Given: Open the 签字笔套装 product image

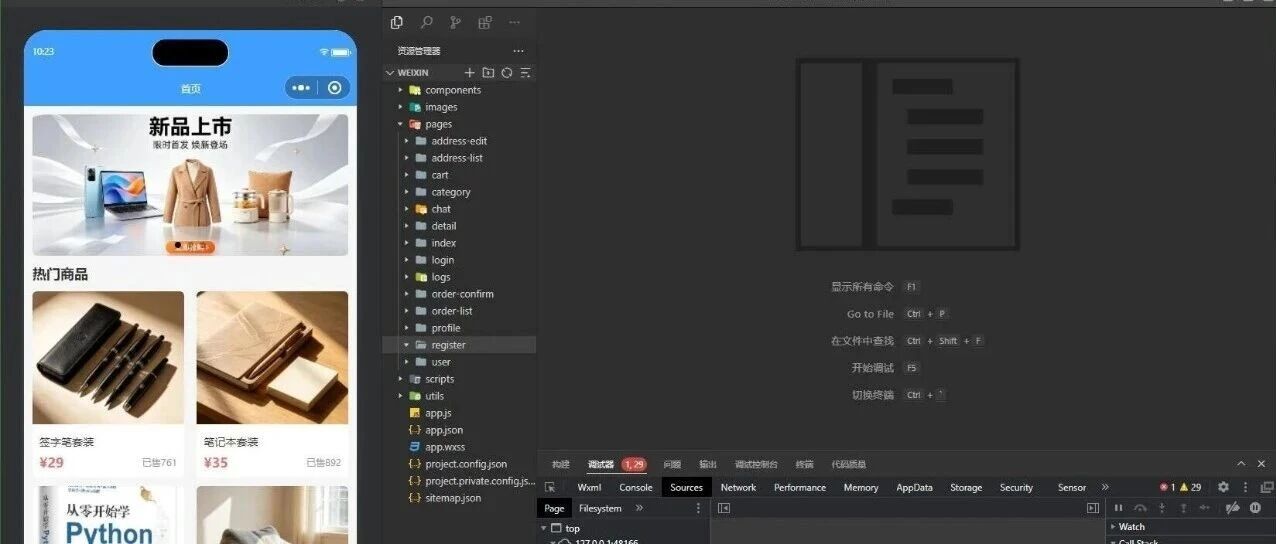Looking at the screenshot, I should coord(108,357).
